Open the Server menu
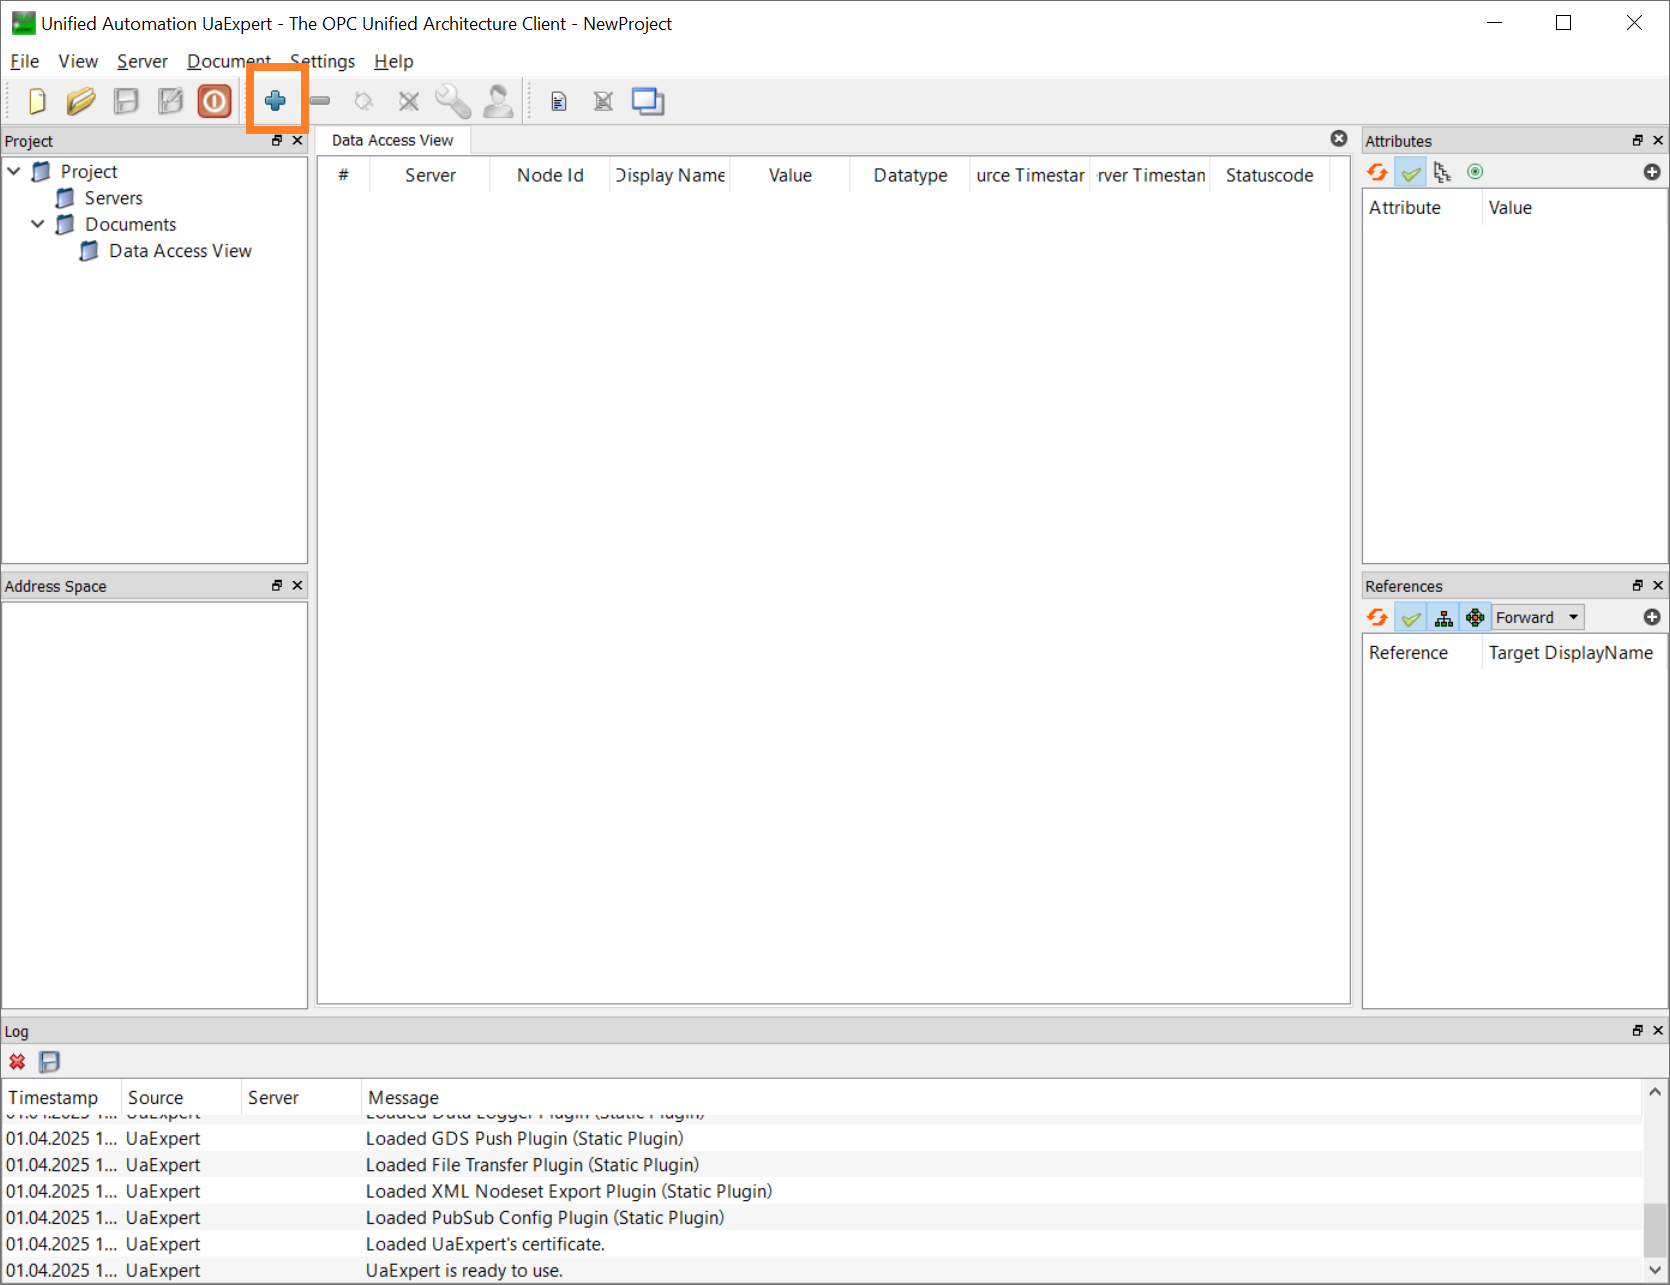 (142, 61)
